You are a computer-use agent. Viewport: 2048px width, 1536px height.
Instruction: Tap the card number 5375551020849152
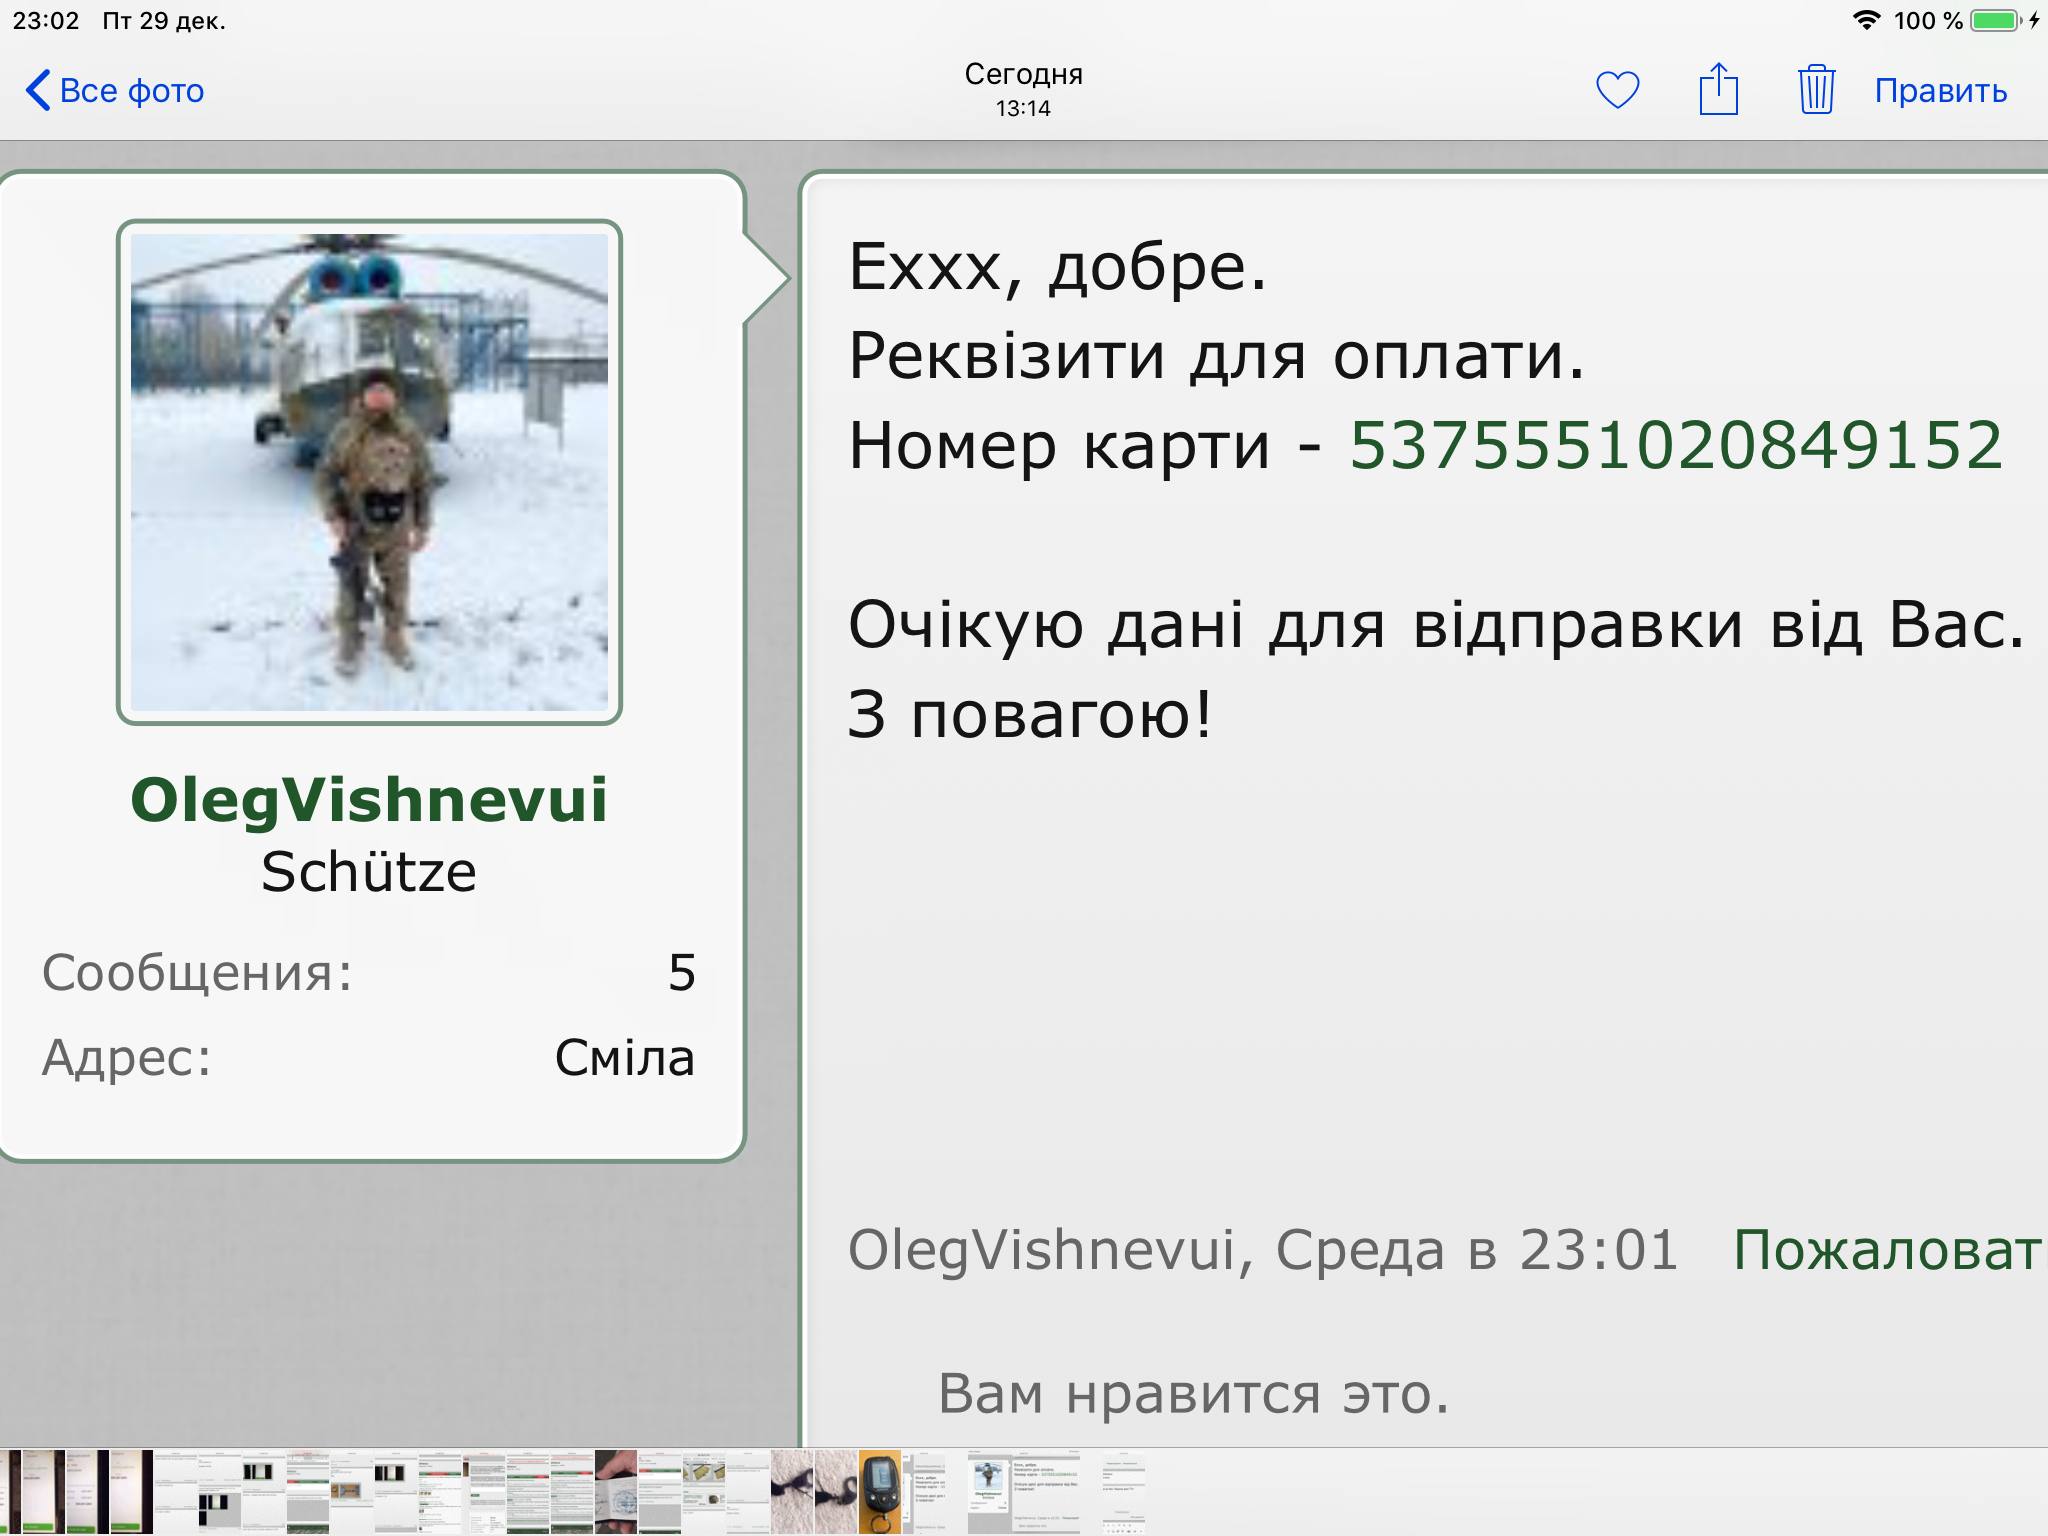1676,445
